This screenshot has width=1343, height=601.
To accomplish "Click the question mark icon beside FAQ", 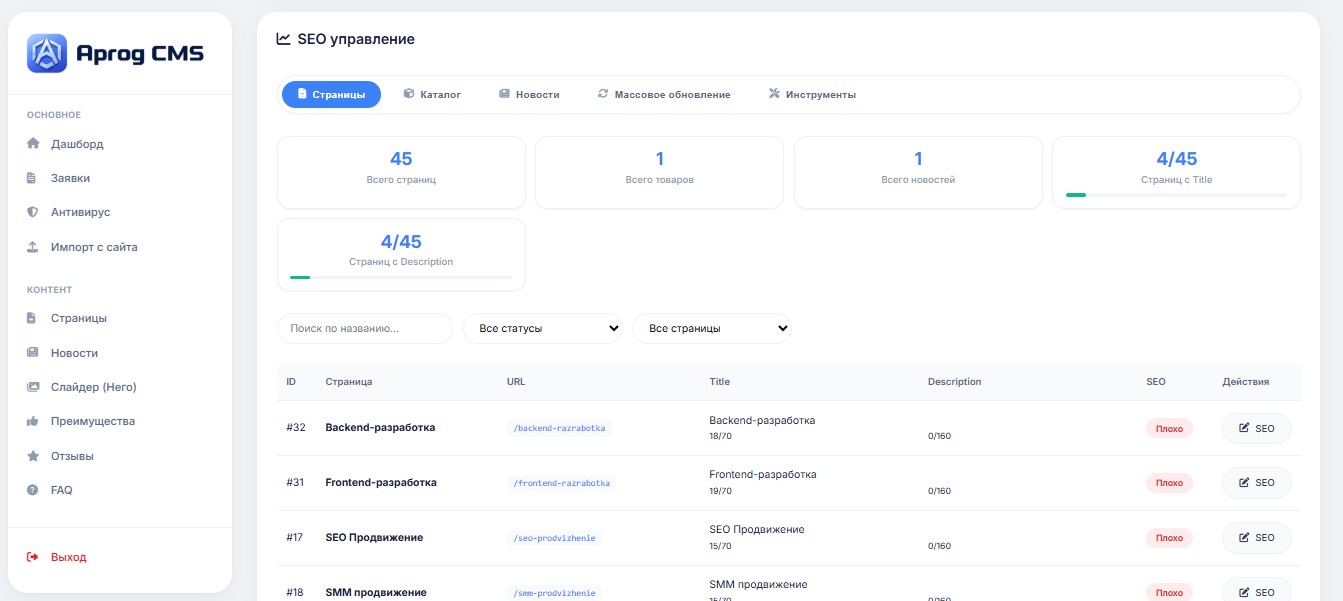I will (x=33, y=490).
